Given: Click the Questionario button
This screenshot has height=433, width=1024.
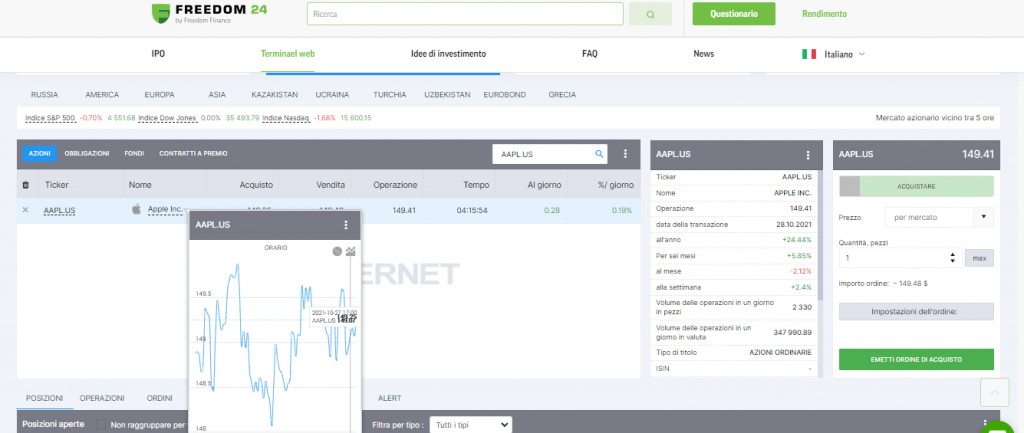Looking at the screenshot, I should click(733, 14).
